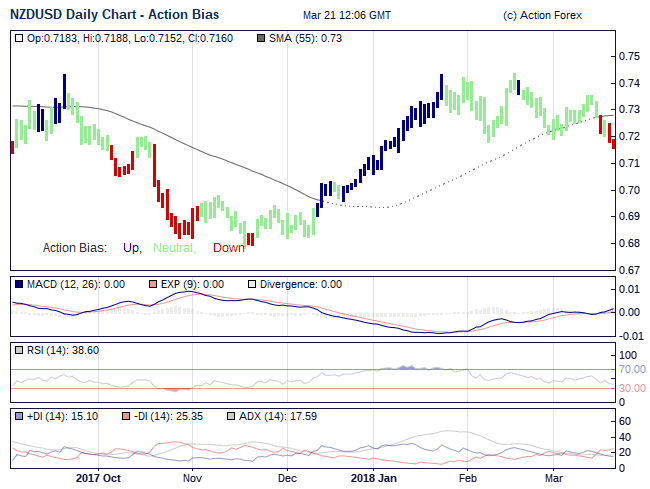Click the SMA (55) legend swatch
The width and height of the screenshot is (650, 489).
pos(261,39)
